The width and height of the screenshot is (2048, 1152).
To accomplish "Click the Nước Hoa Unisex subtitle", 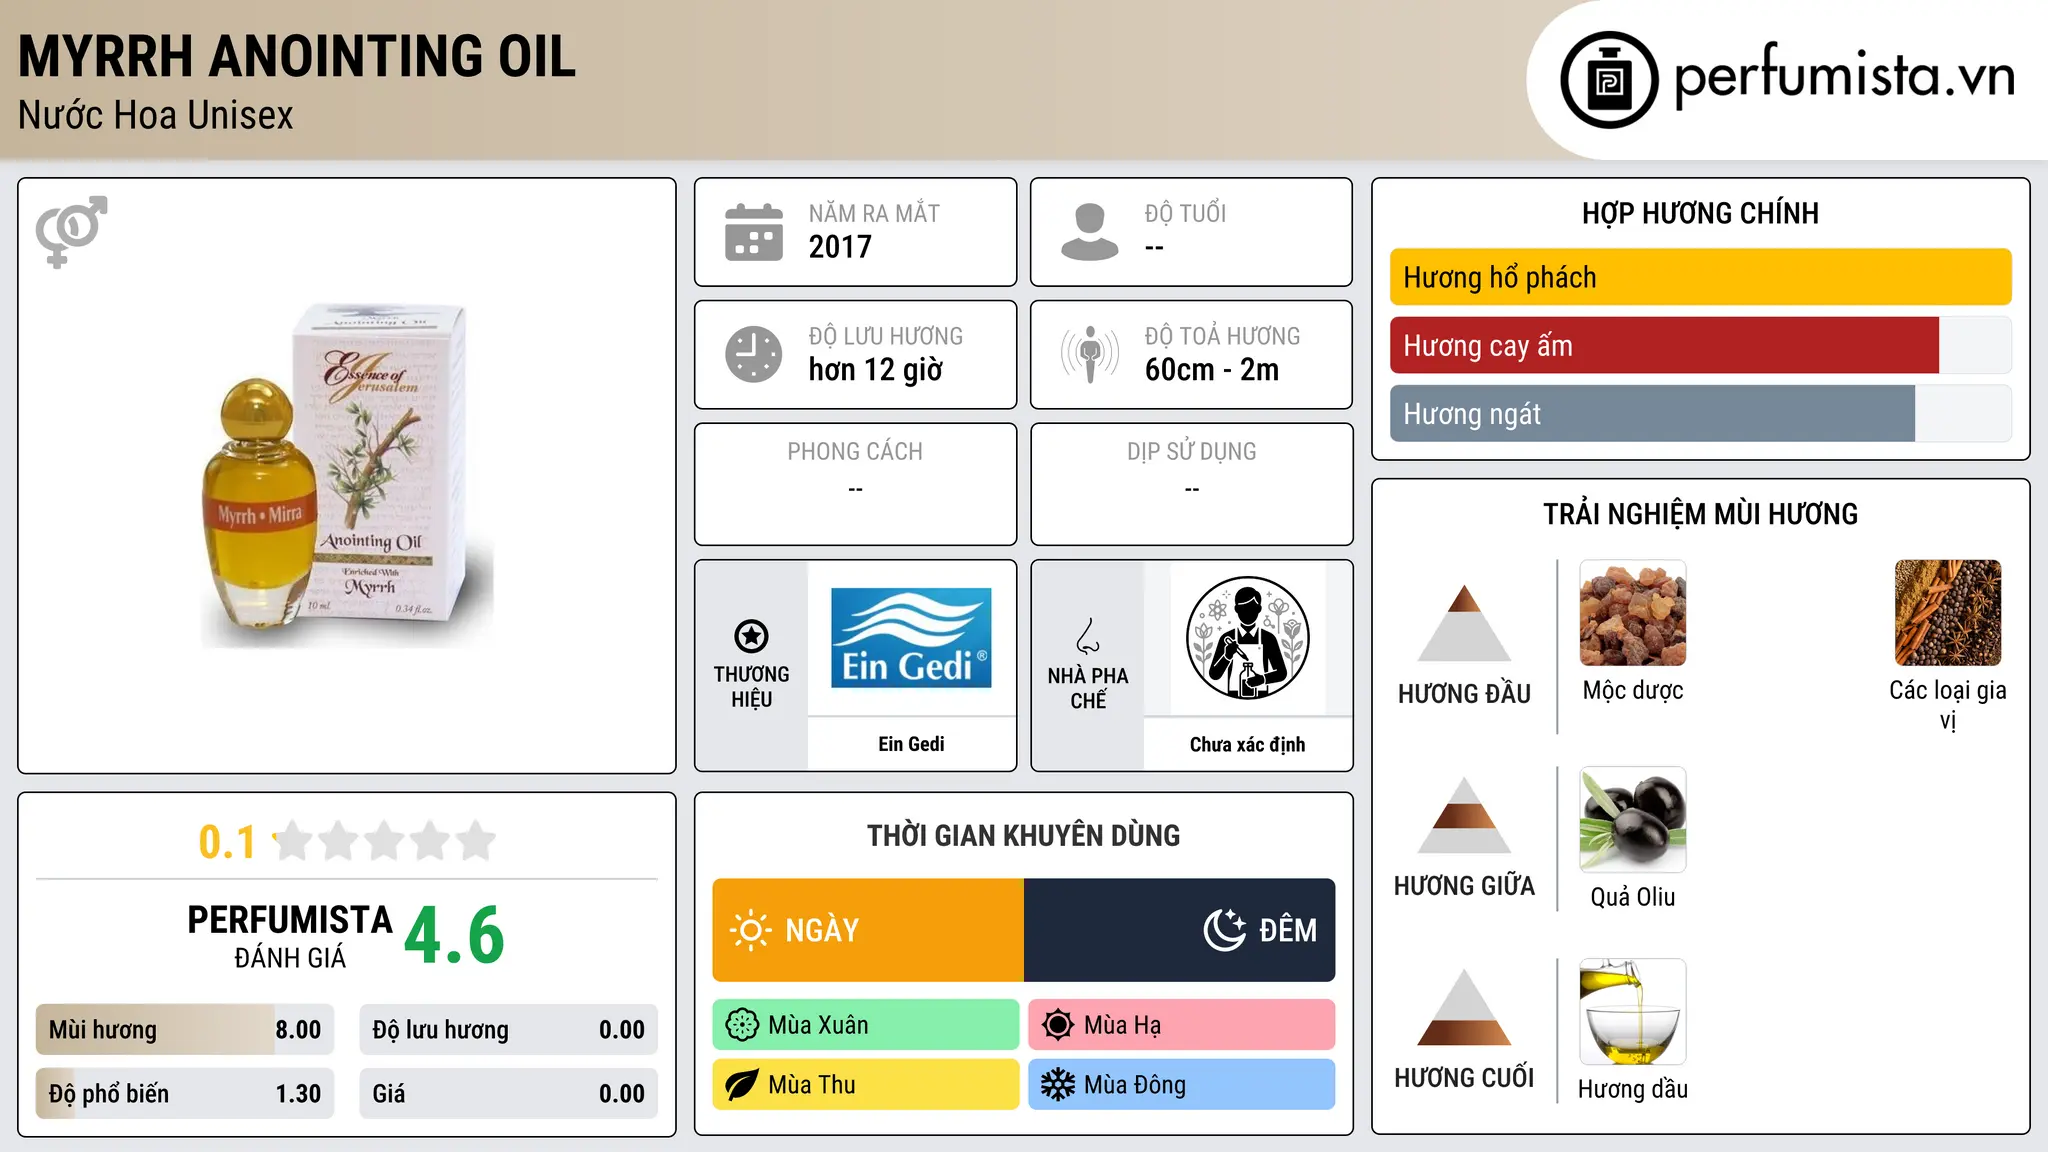I will pos(156,116).
